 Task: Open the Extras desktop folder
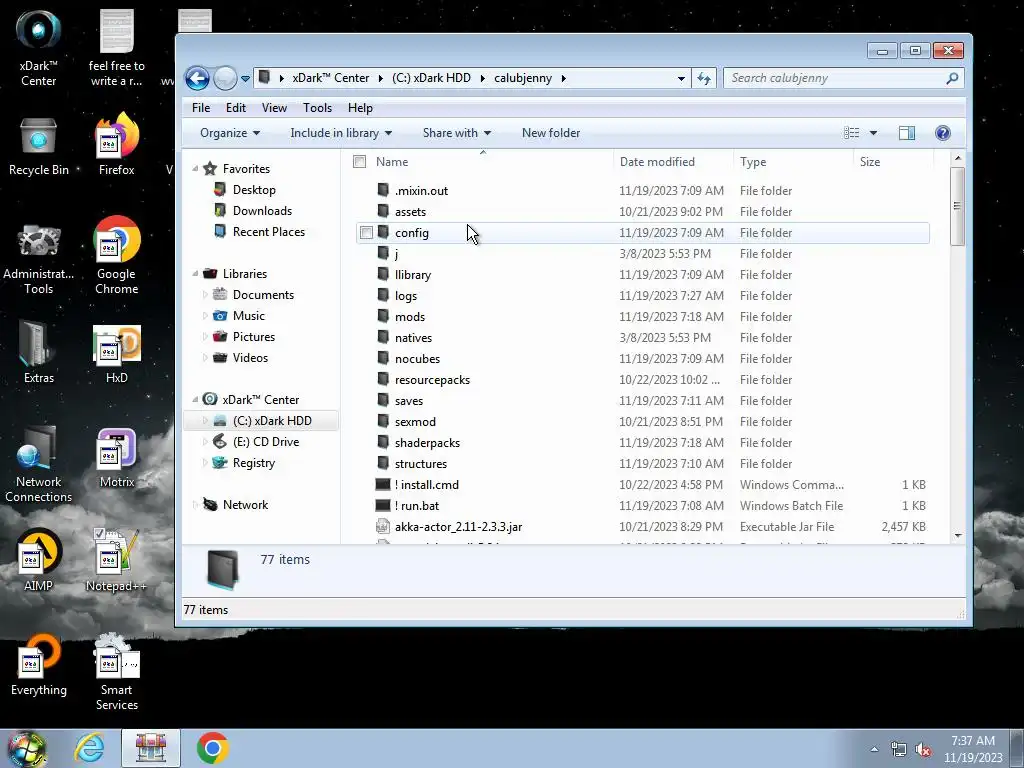click(38, 353)
